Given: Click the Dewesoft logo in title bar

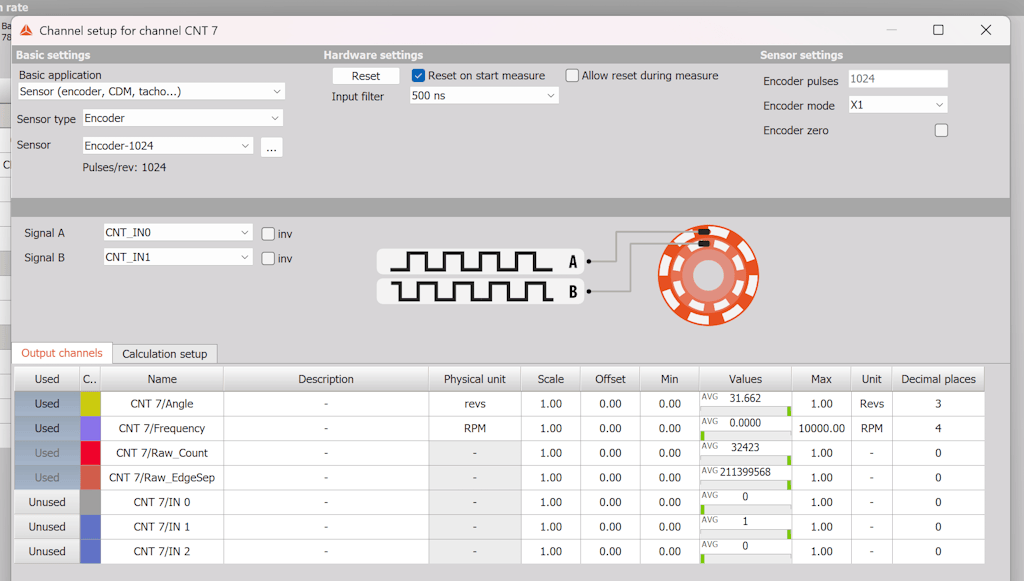Looking at the screenshot, I should pos(26,30).
